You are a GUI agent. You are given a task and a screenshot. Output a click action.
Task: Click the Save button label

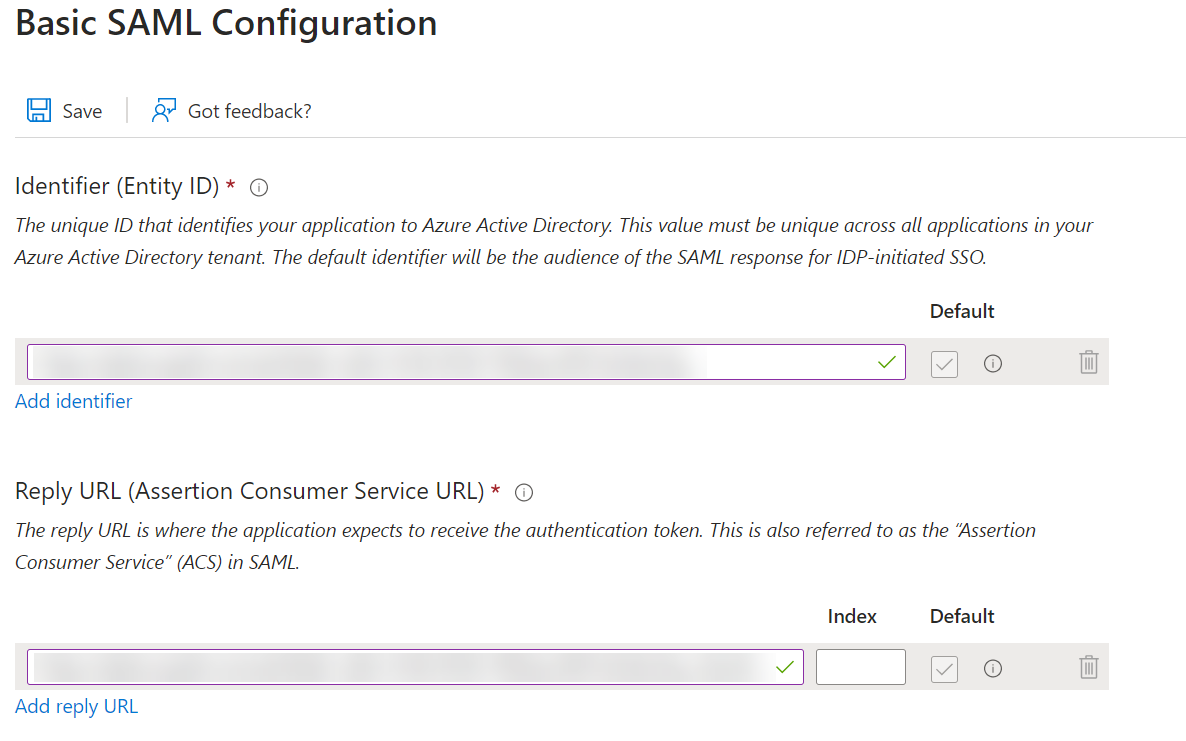[82, 110]
